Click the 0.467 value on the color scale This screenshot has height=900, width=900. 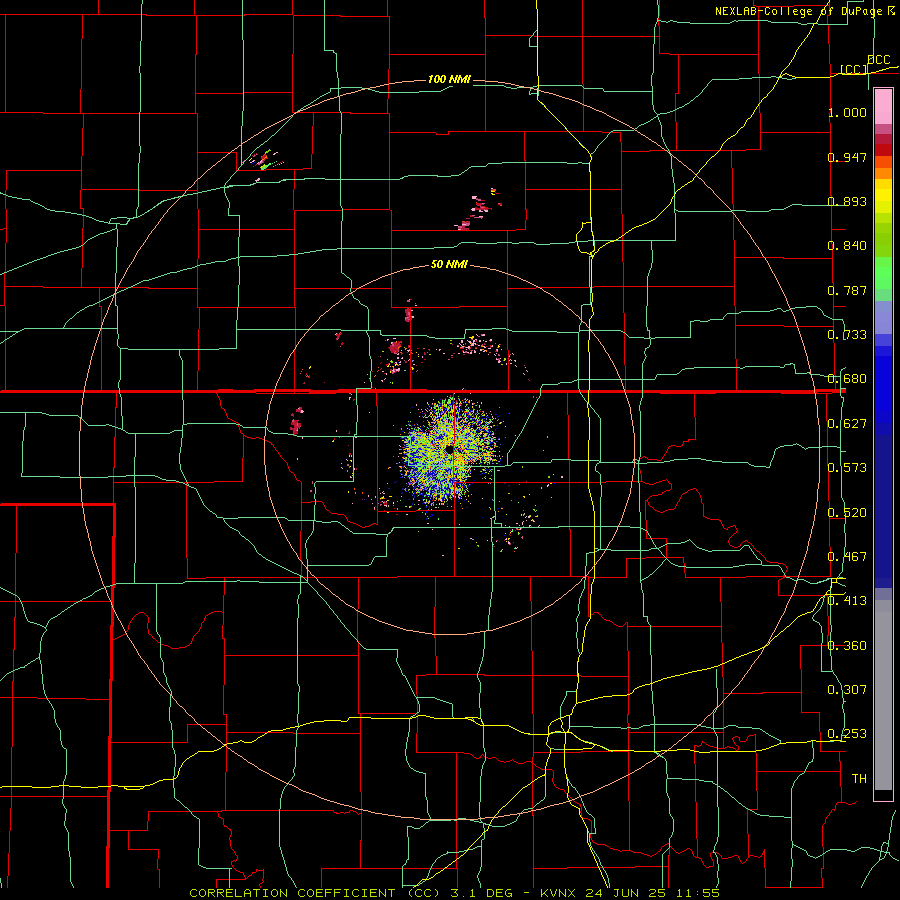(847, 557)
